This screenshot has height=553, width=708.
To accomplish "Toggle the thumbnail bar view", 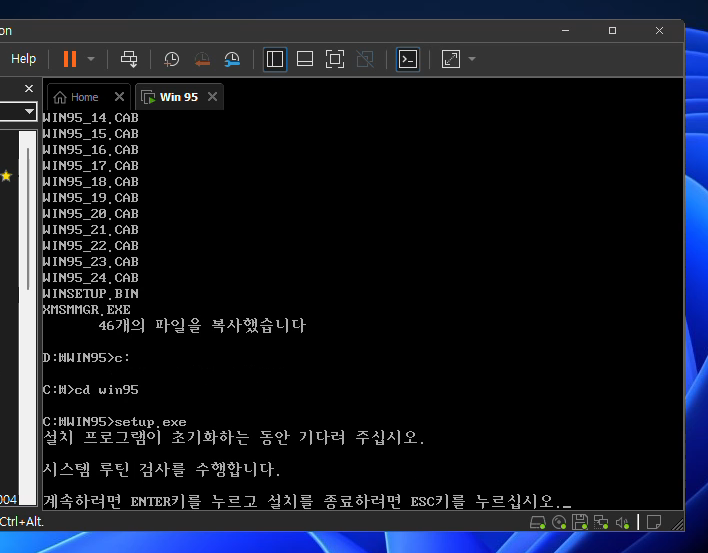I will [x=305, y=59].
